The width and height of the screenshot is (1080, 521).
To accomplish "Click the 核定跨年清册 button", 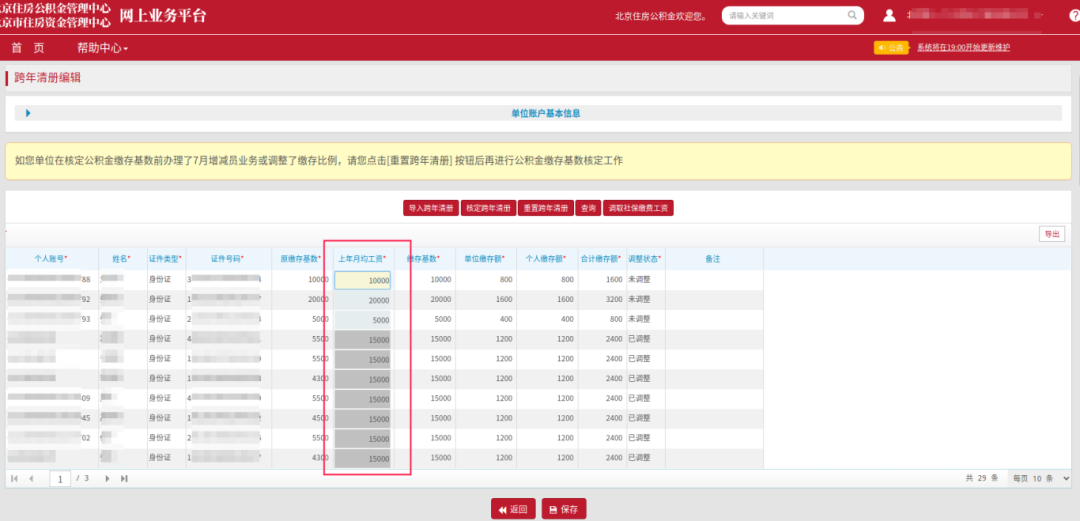I will click(x=488, y=208).
